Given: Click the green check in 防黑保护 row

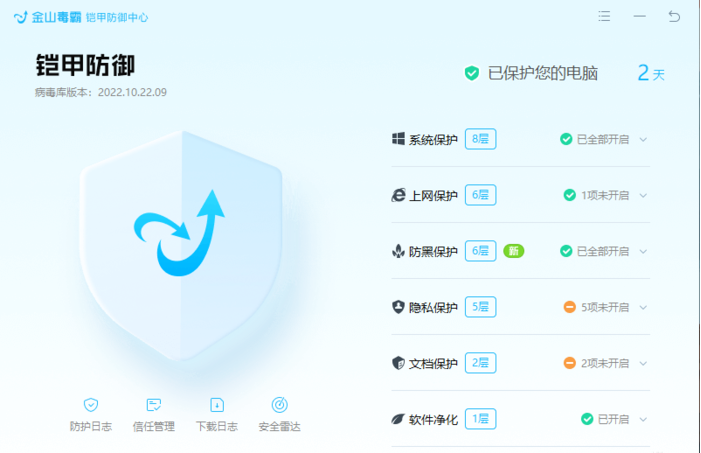Looking at the screenshot, I should (x=566, y=251).
